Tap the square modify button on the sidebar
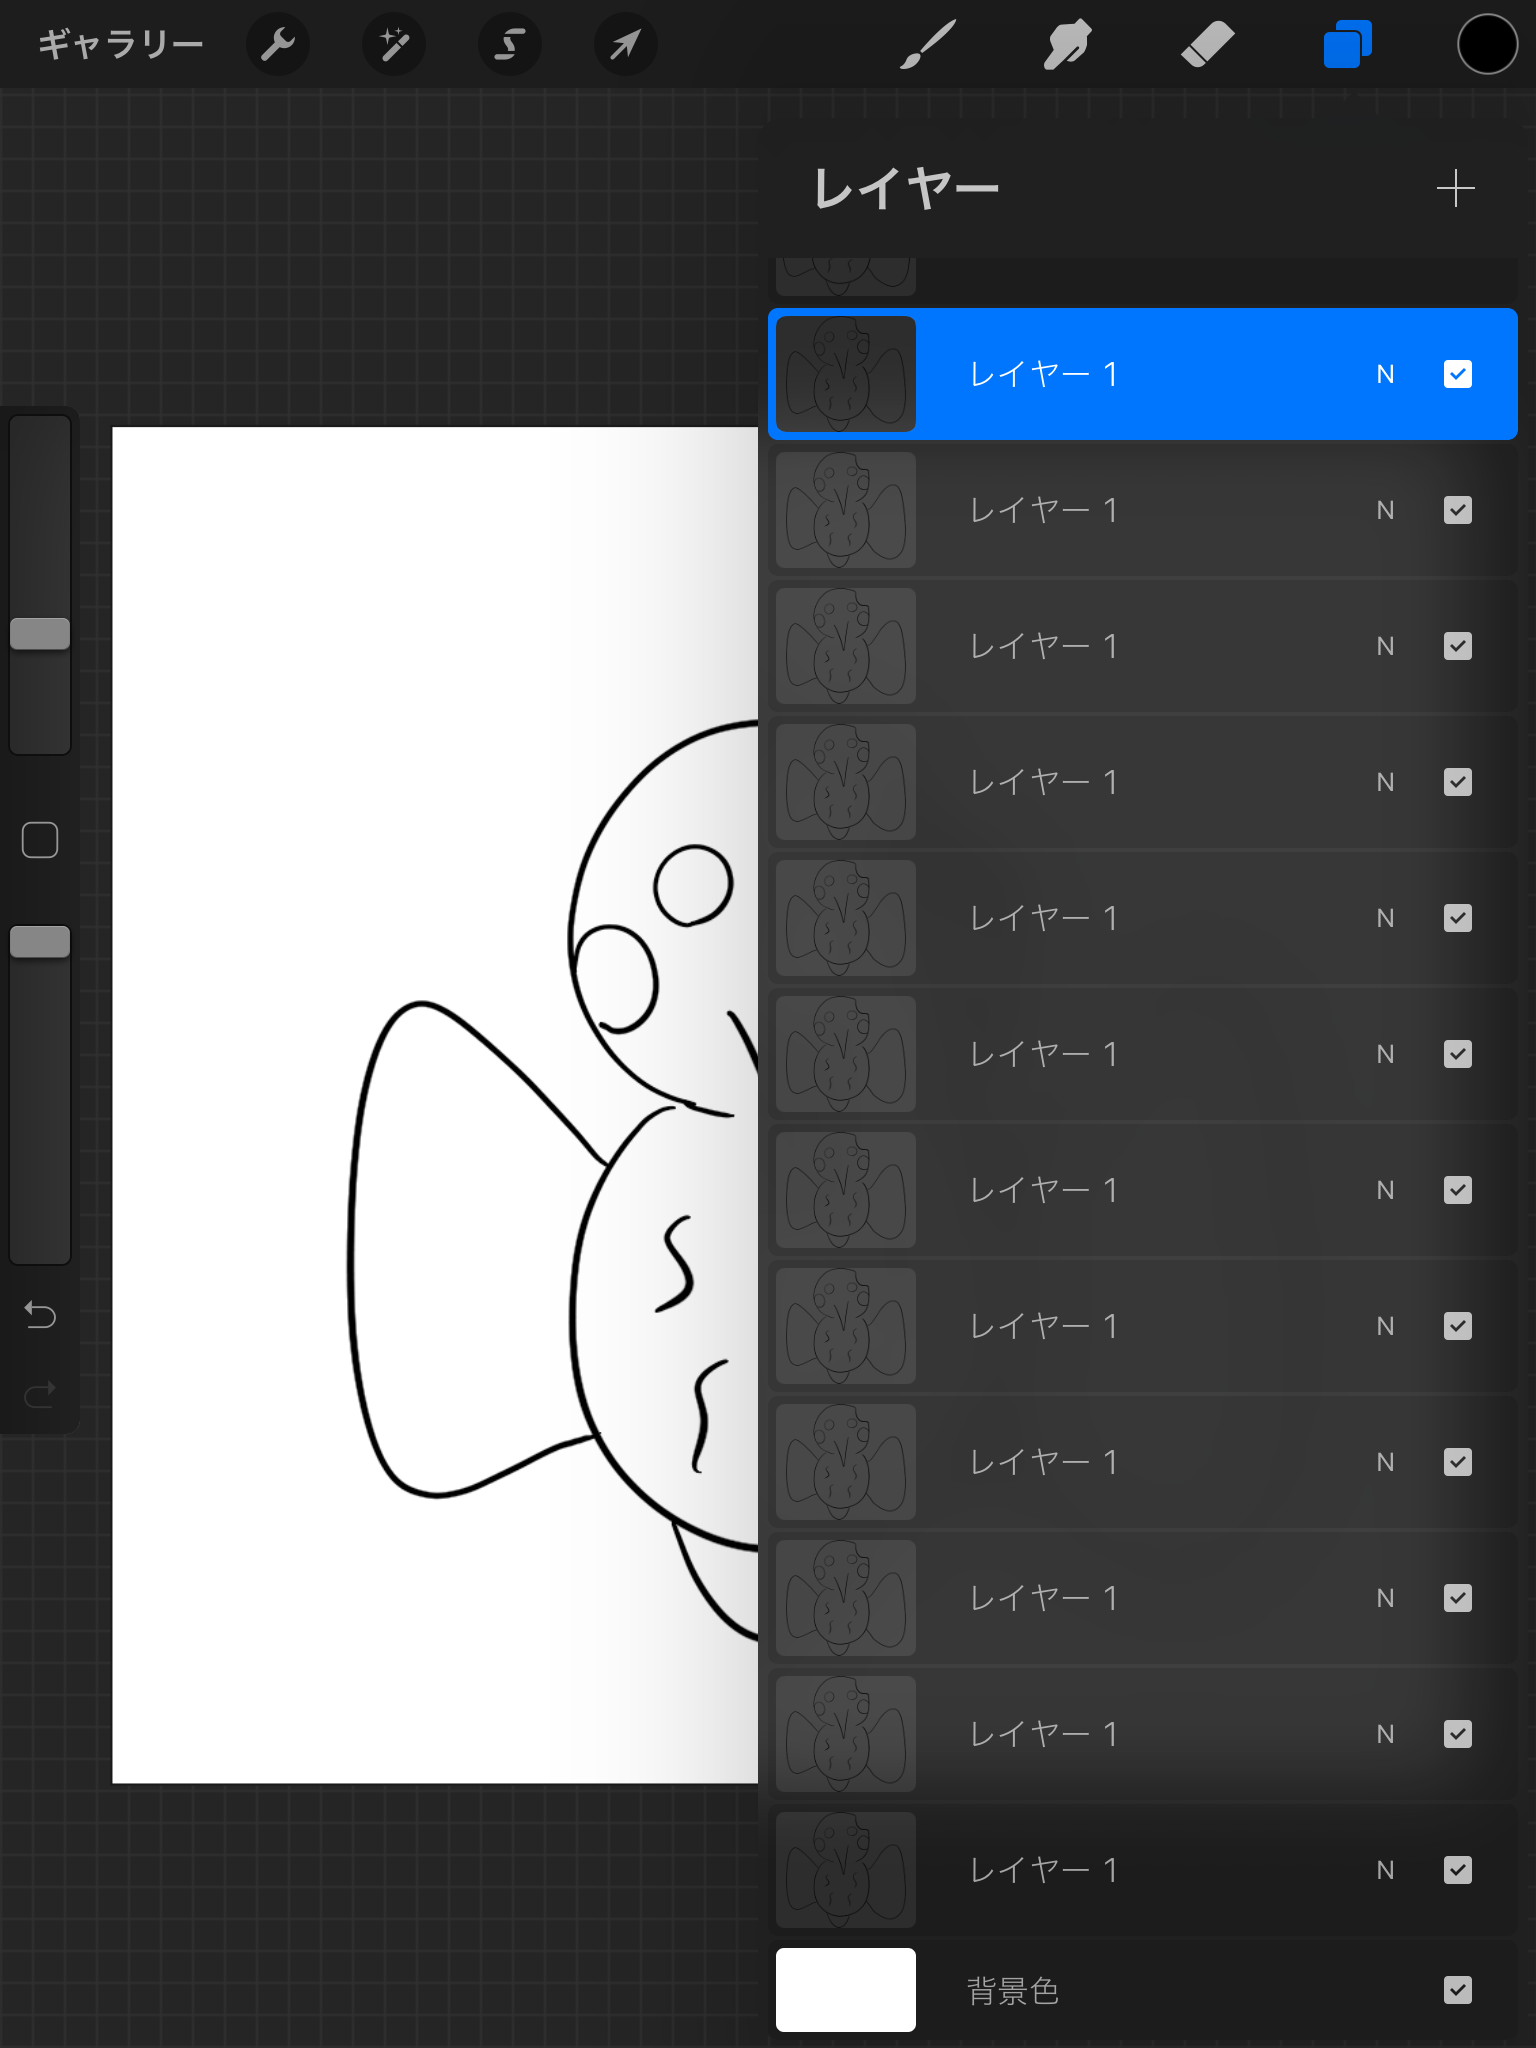The image size is (1536, 2048). 40,840
